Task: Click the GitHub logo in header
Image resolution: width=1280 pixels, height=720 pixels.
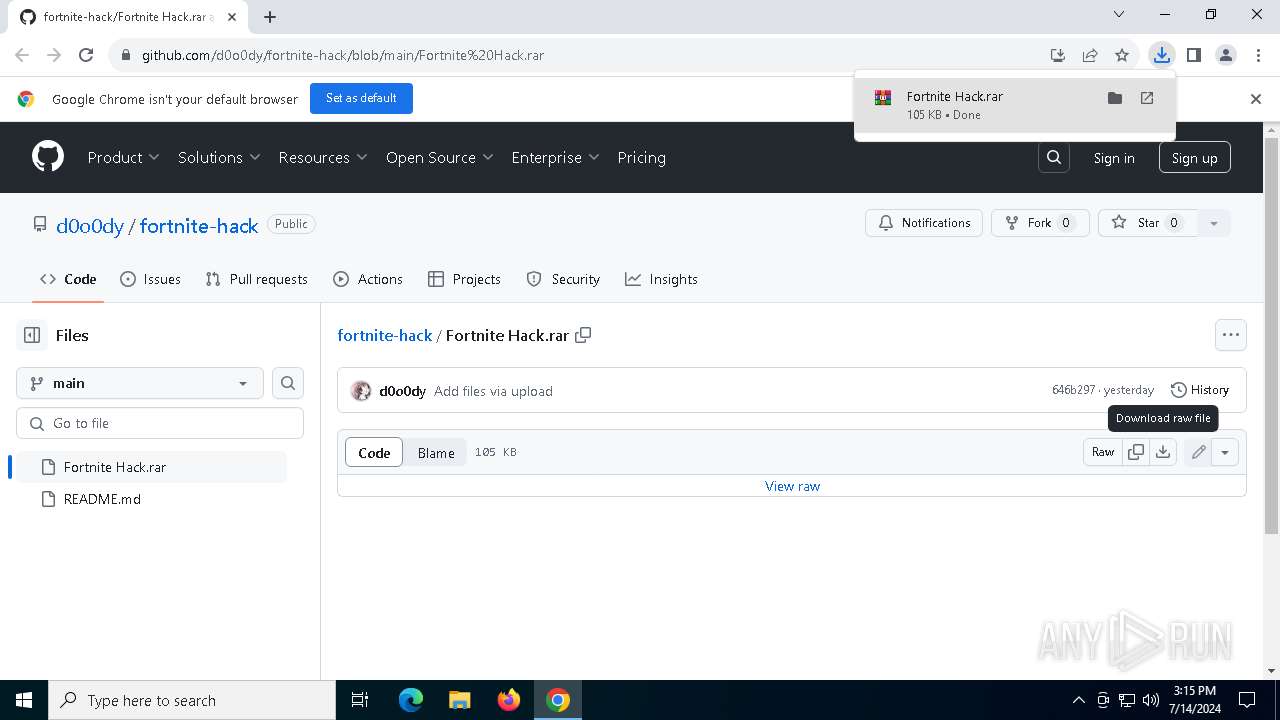Action: (48, 157)
